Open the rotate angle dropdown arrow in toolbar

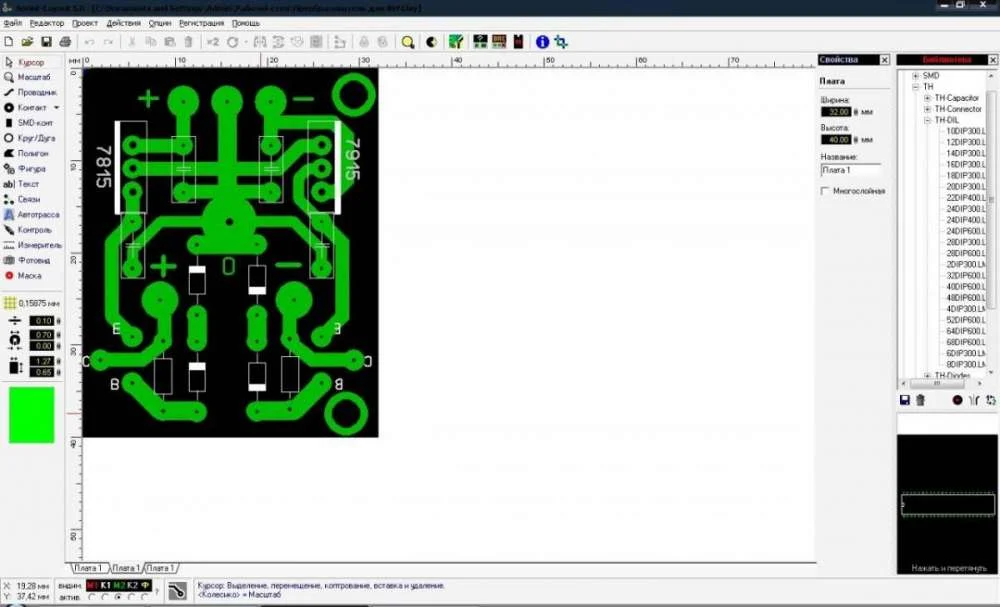pyautogui.click(x=246, y=42)
